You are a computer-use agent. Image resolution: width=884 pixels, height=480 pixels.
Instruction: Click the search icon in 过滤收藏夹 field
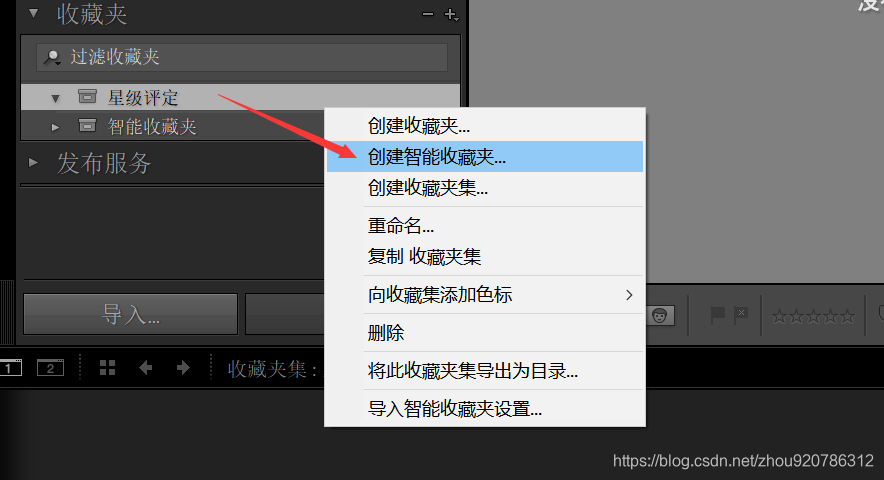pos(53,57)
